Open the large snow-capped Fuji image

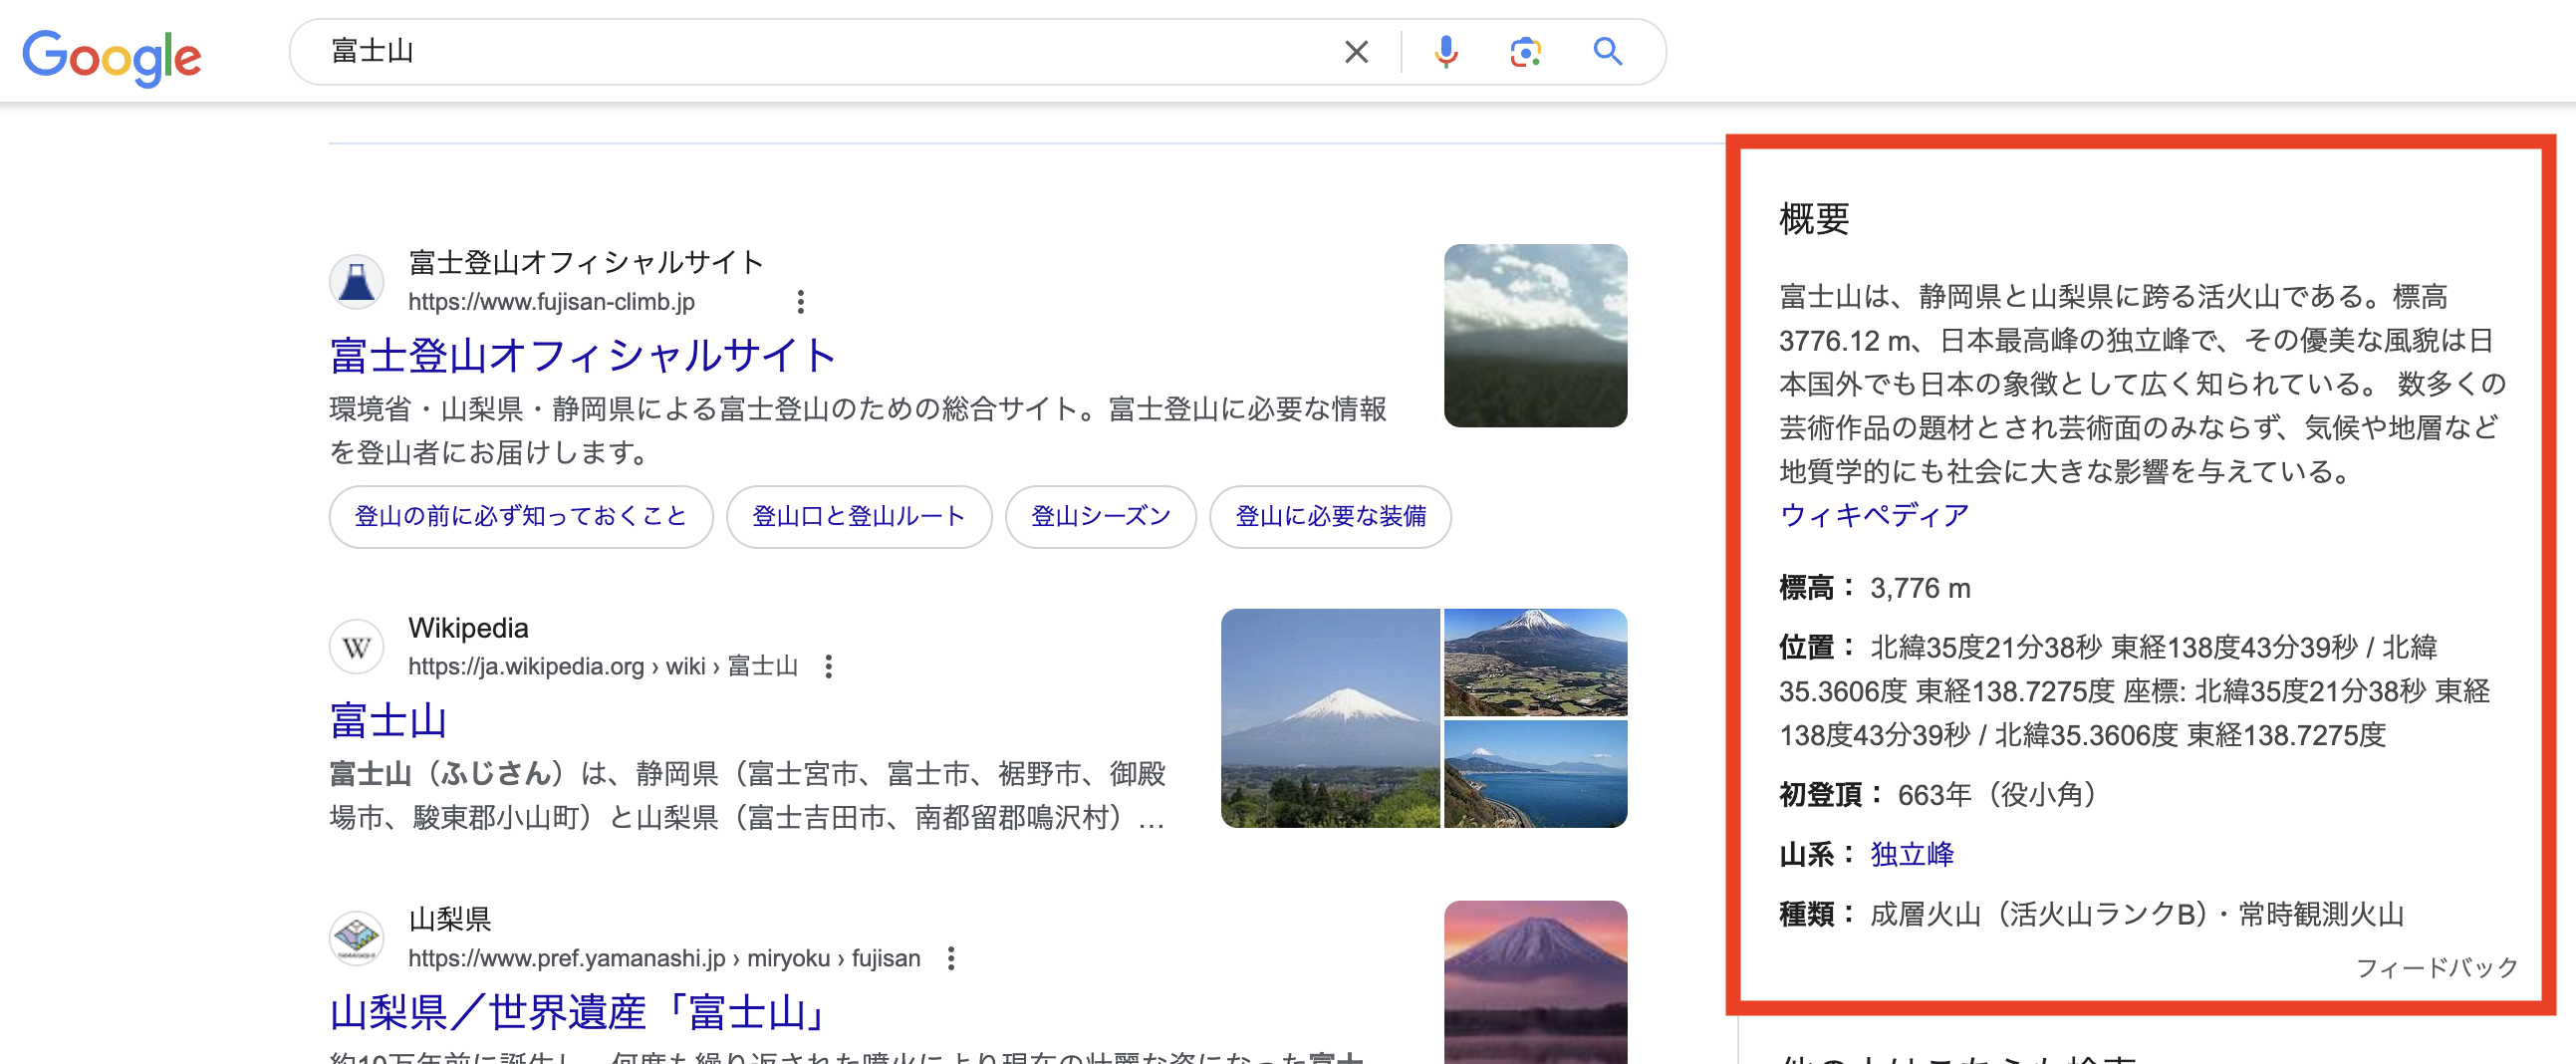[1330, 718]
